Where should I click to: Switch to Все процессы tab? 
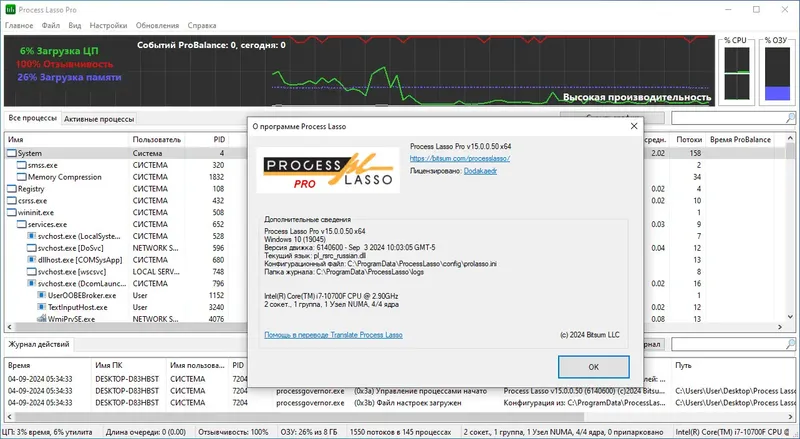coord(32,118)
